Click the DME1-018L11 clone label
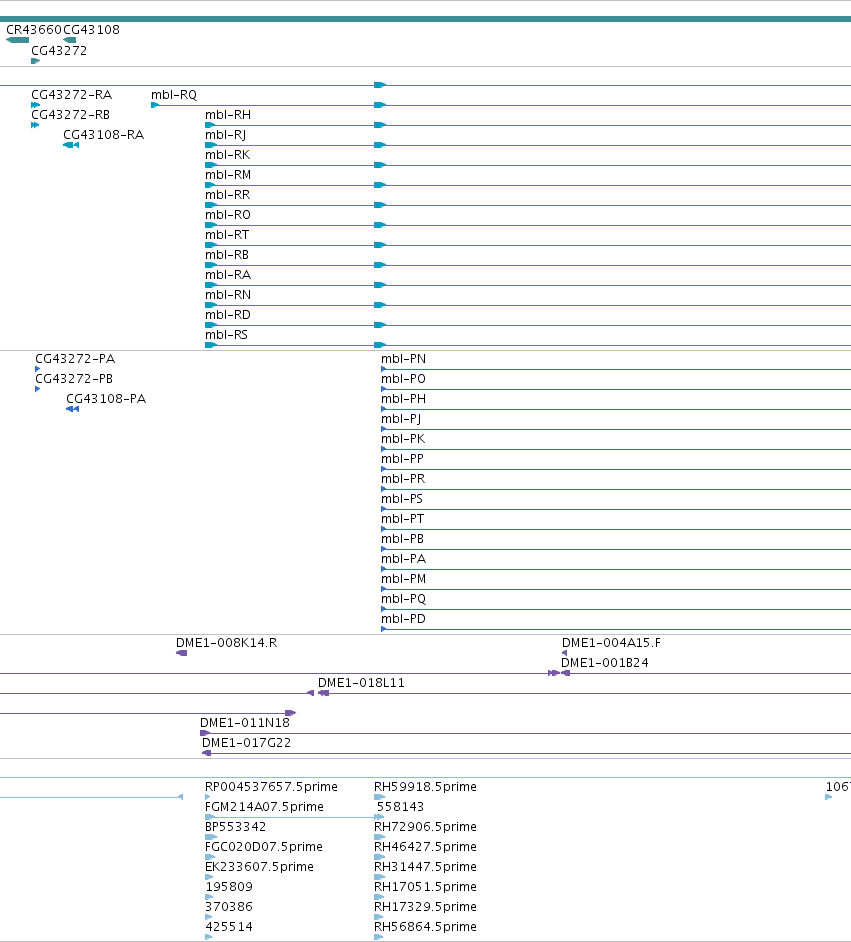Image resolution: width=851 pixels, height=942 pixels. click(362, 682)
